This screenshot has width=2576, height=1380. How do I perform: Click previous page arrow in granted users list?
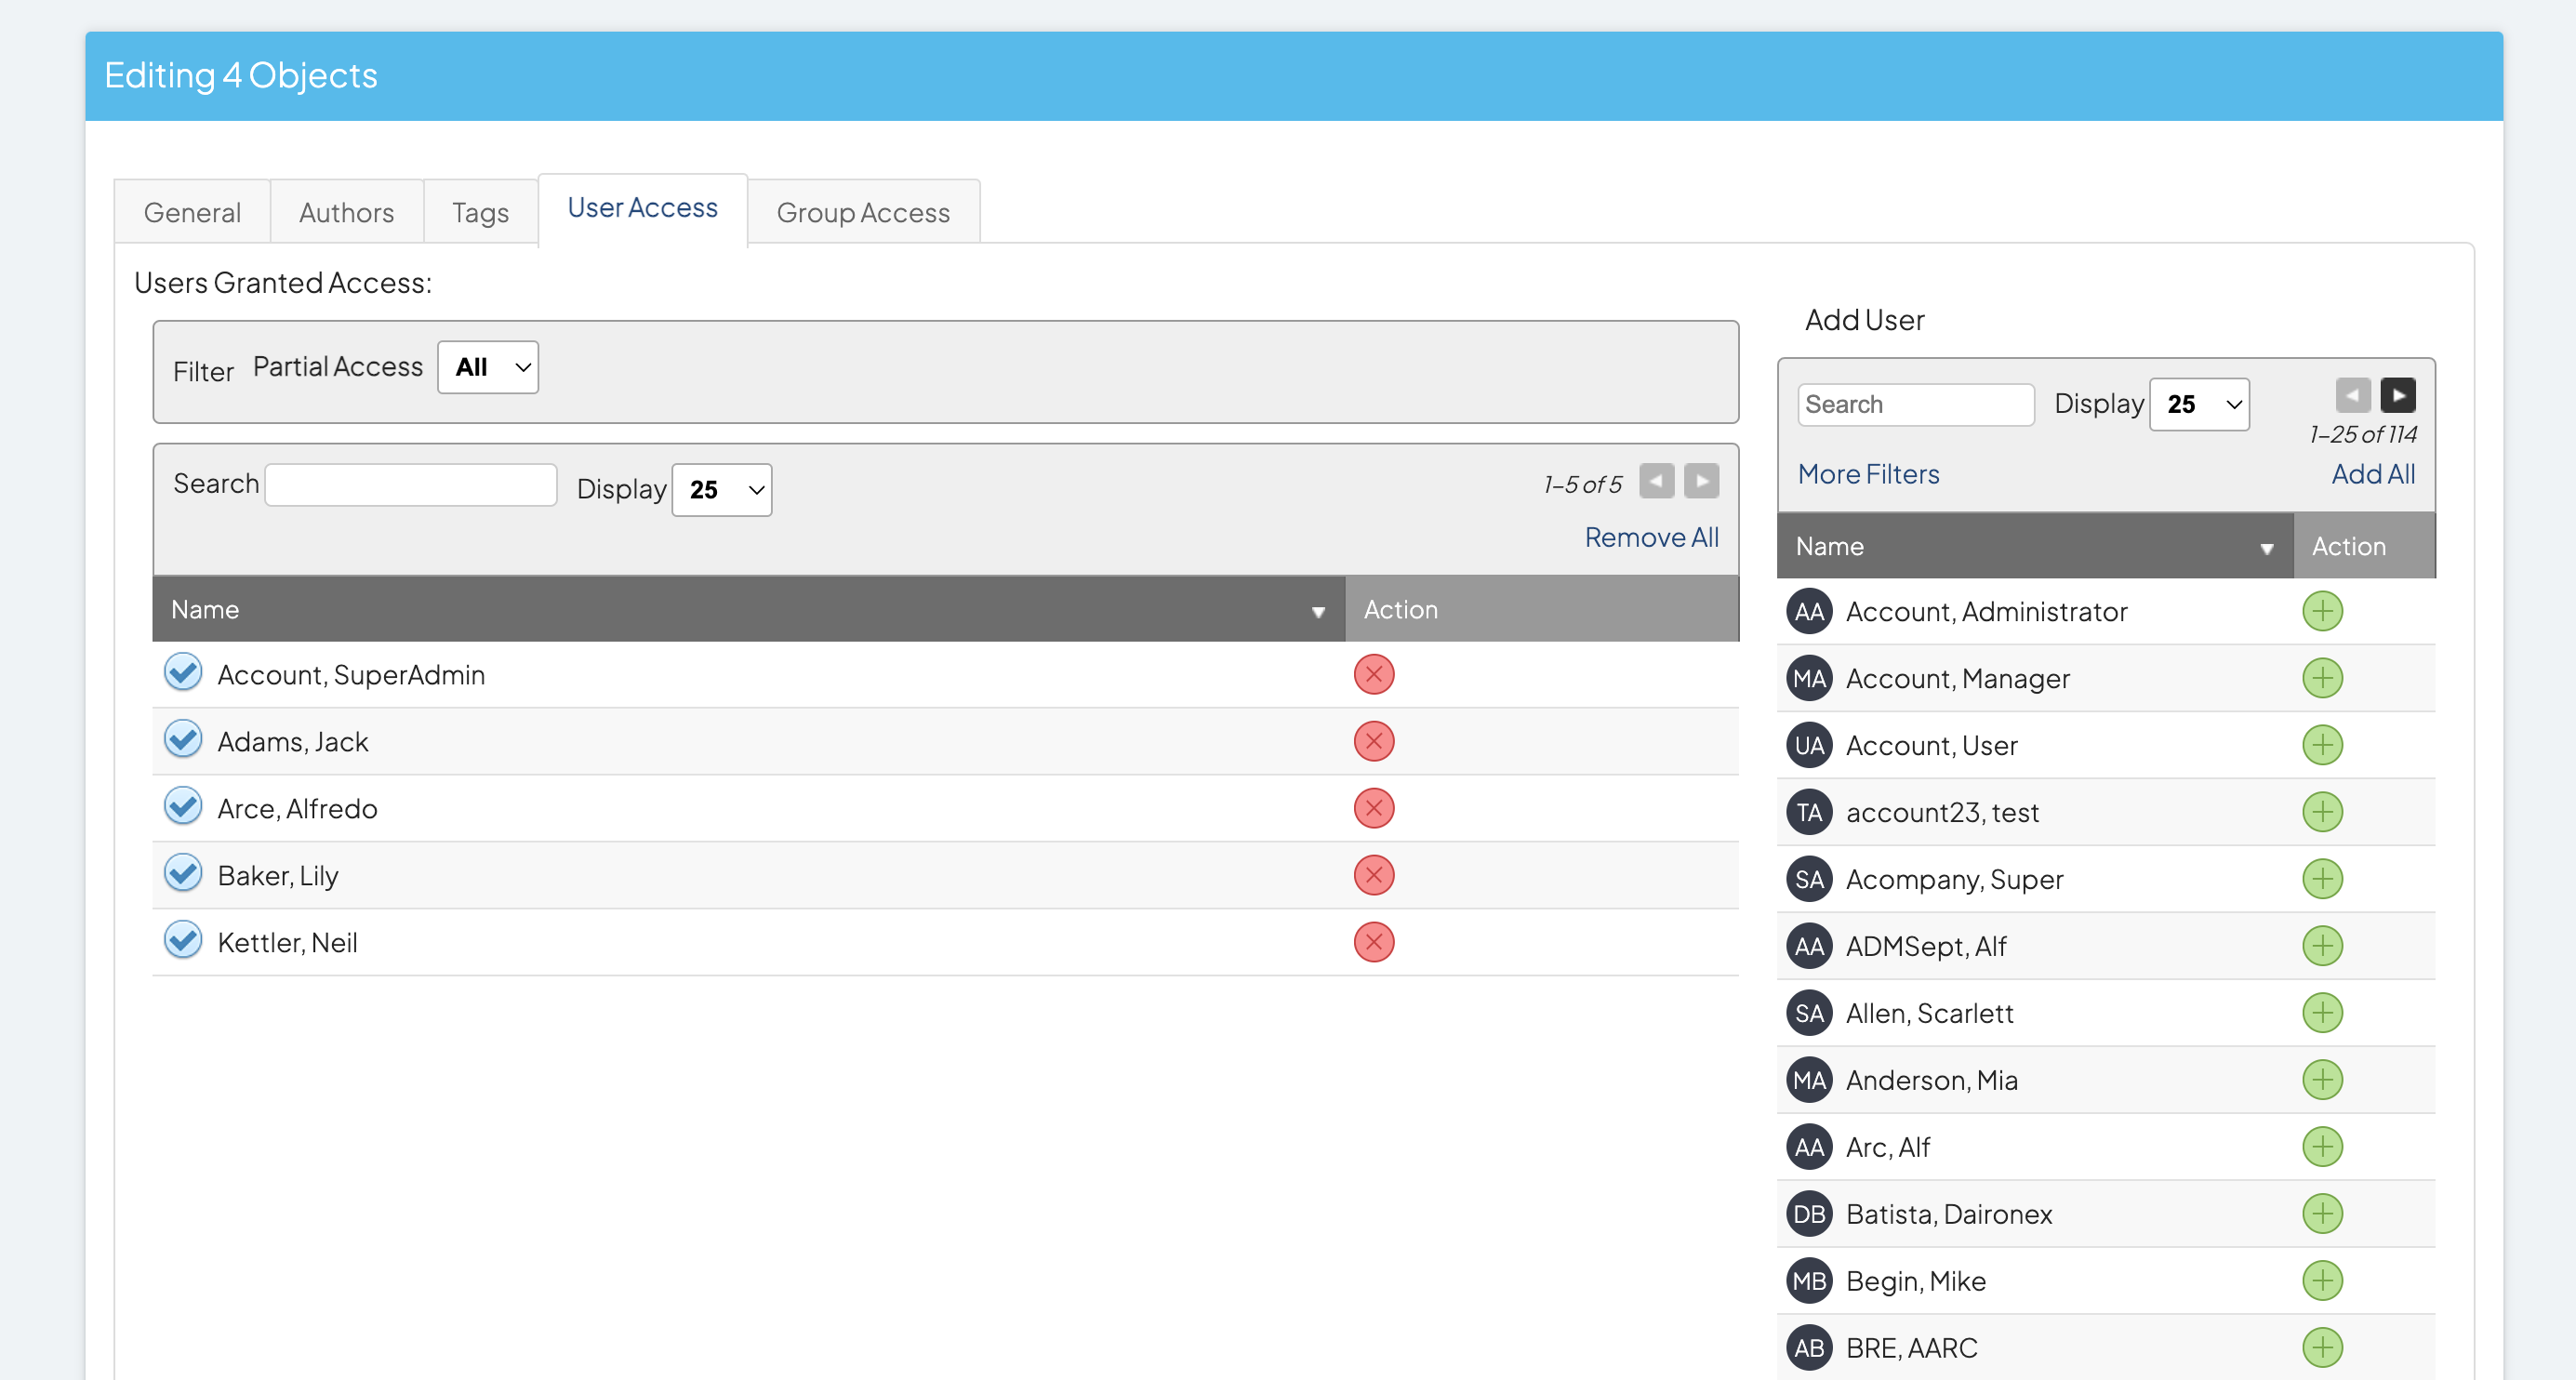tap(1656, 481)
